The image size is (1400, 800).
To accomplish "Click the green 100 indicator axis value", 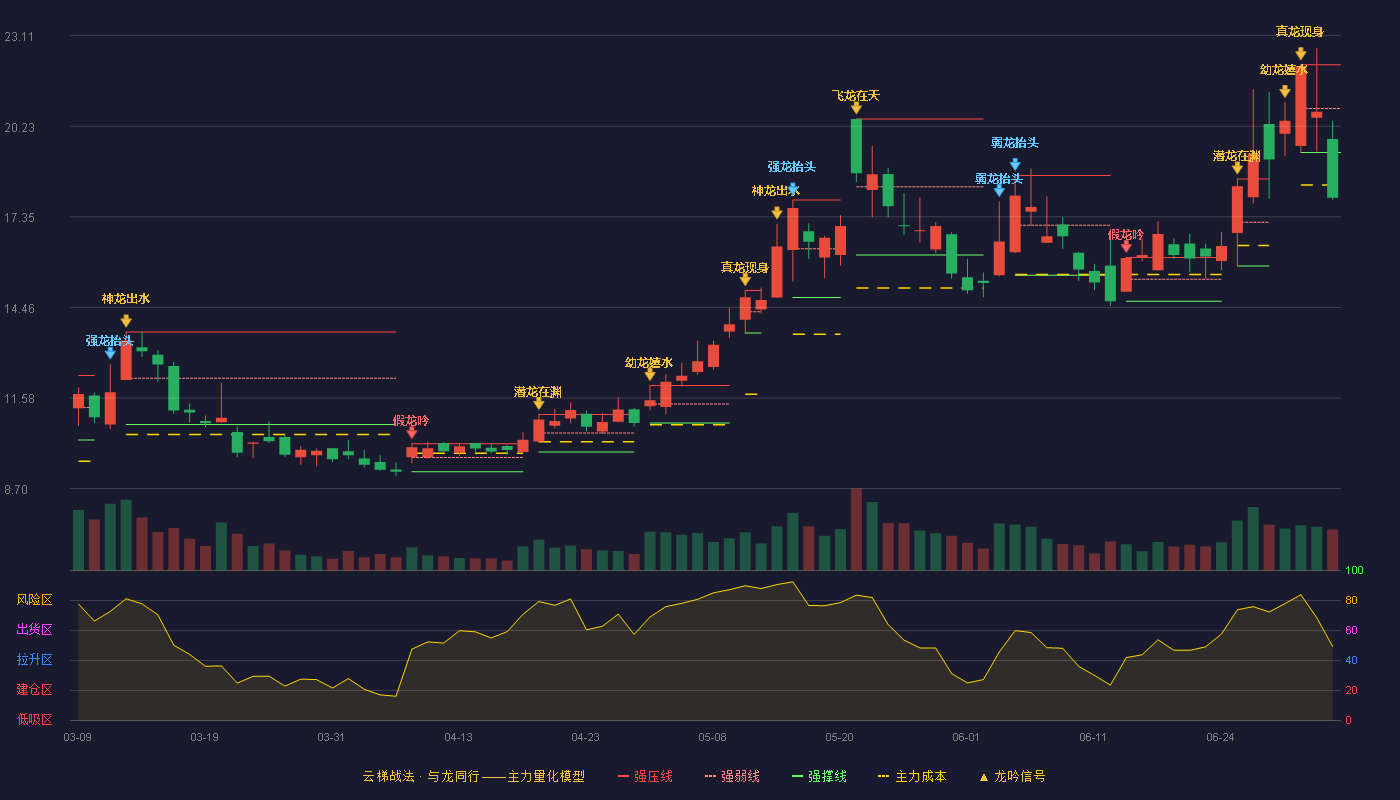I will click(x=1354, y=571).
